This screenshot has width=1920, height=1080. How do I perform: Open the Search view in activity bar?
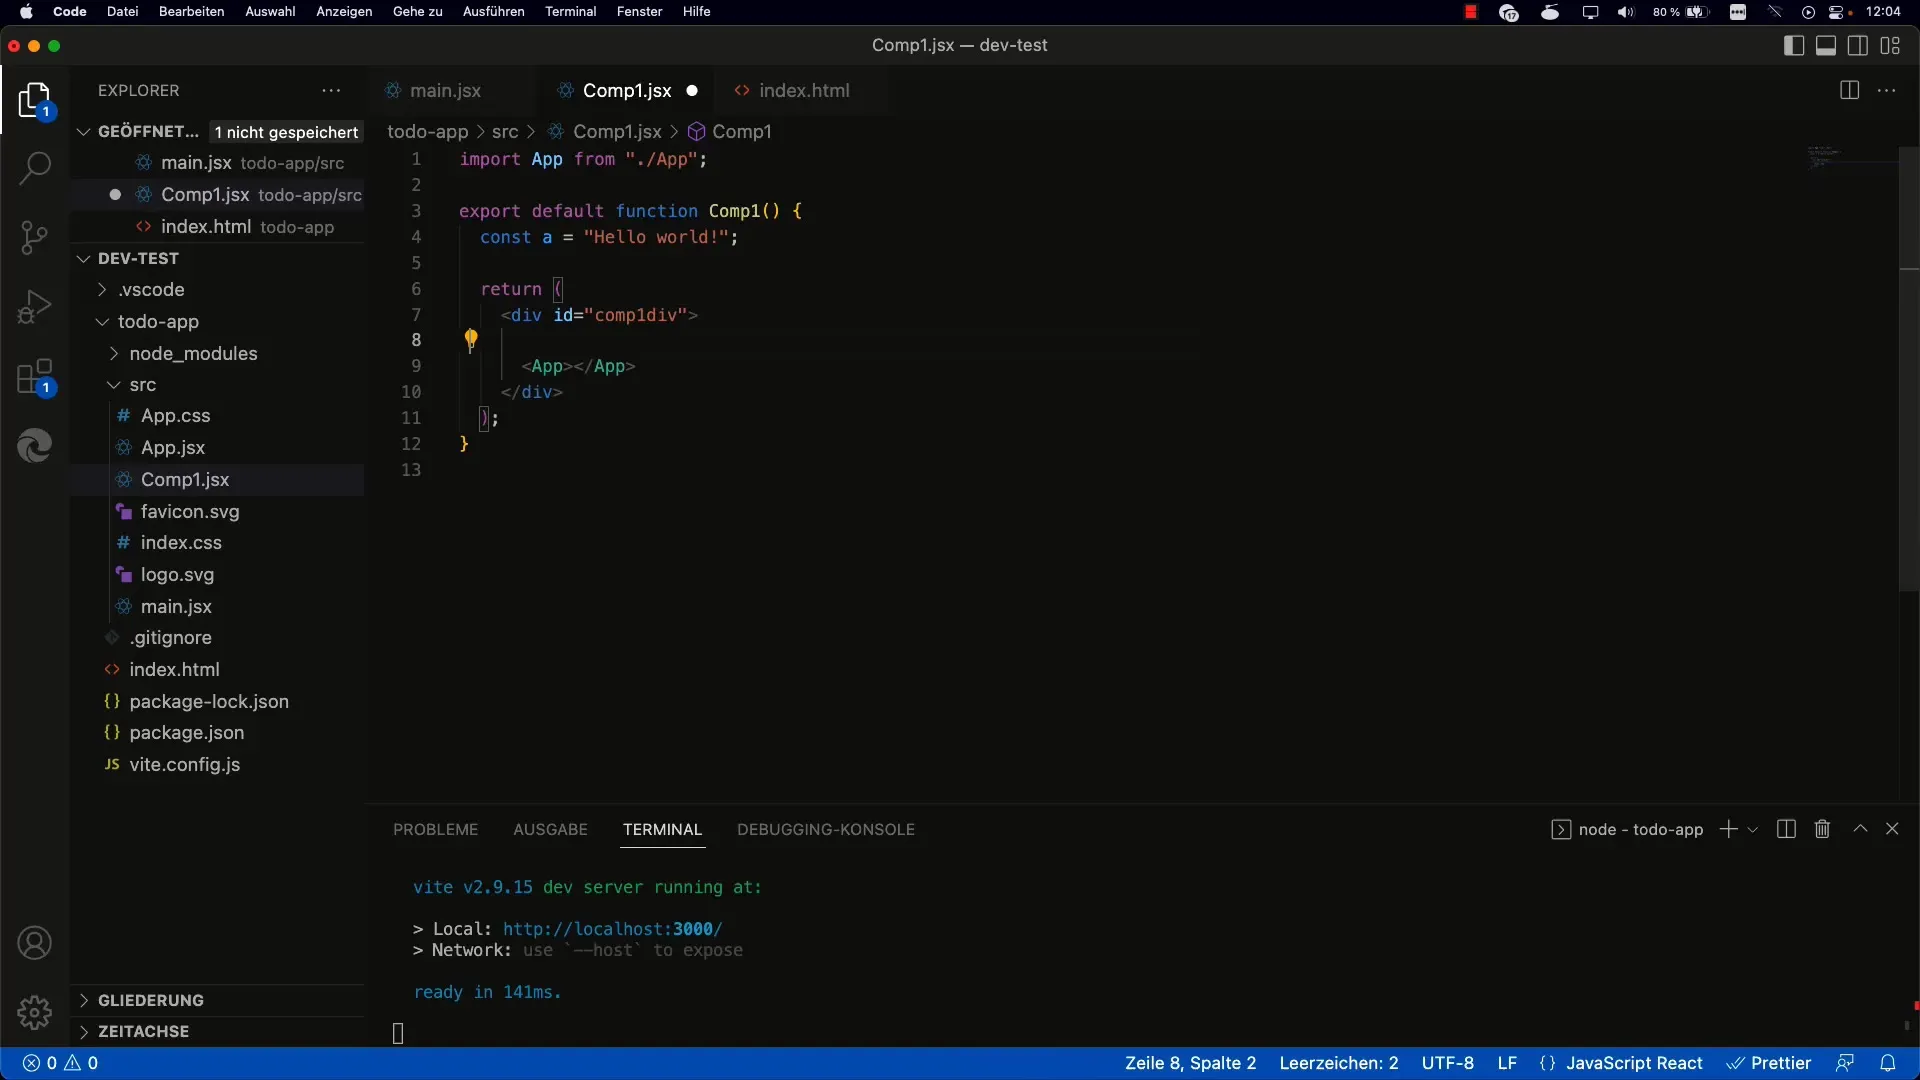click(x=35, y=168)
